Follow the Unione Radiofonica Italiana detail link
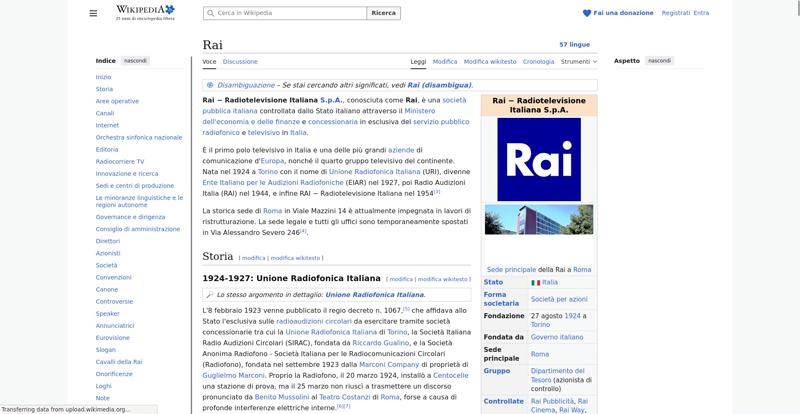The height and width of the screenshot is (414, 800). pos(374,295)
